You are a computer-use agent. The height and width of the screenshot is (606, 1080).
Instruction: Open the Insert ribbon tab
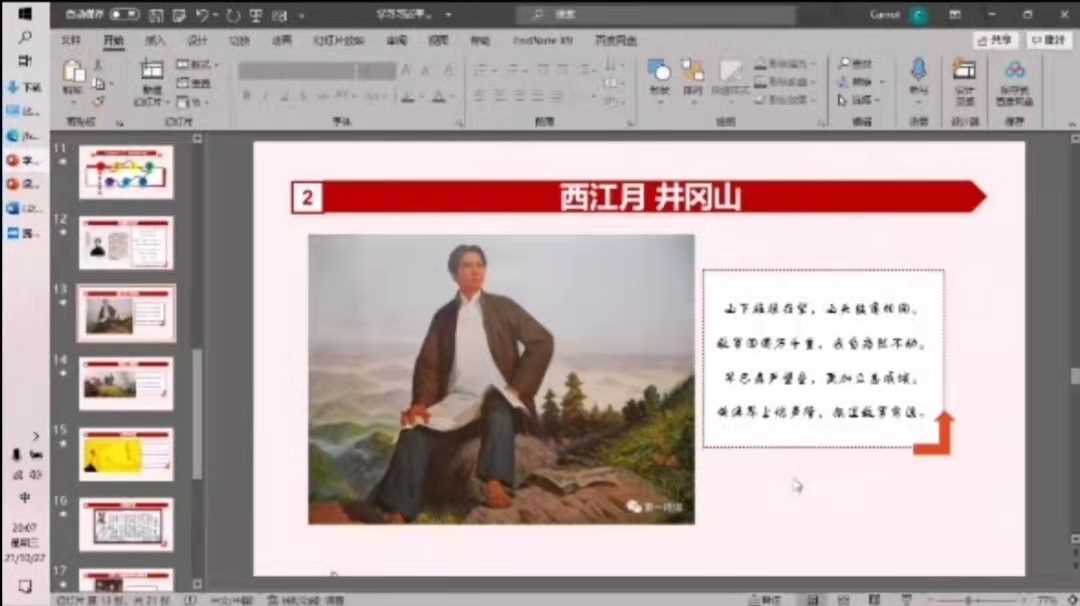155,41
